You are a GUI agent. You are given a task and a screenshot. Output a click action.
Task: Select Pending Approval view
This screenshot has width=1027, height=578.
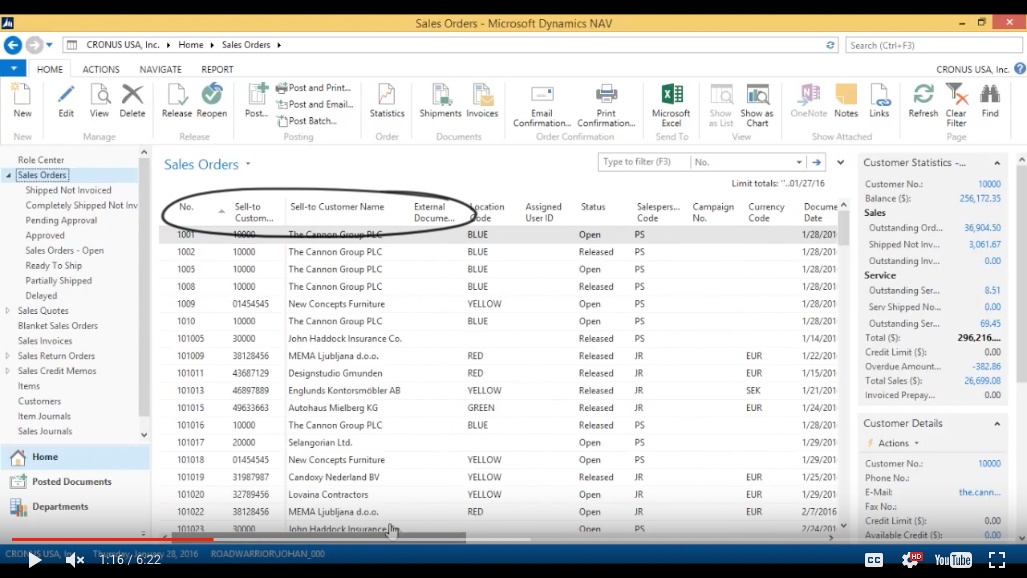click(61, 220)
